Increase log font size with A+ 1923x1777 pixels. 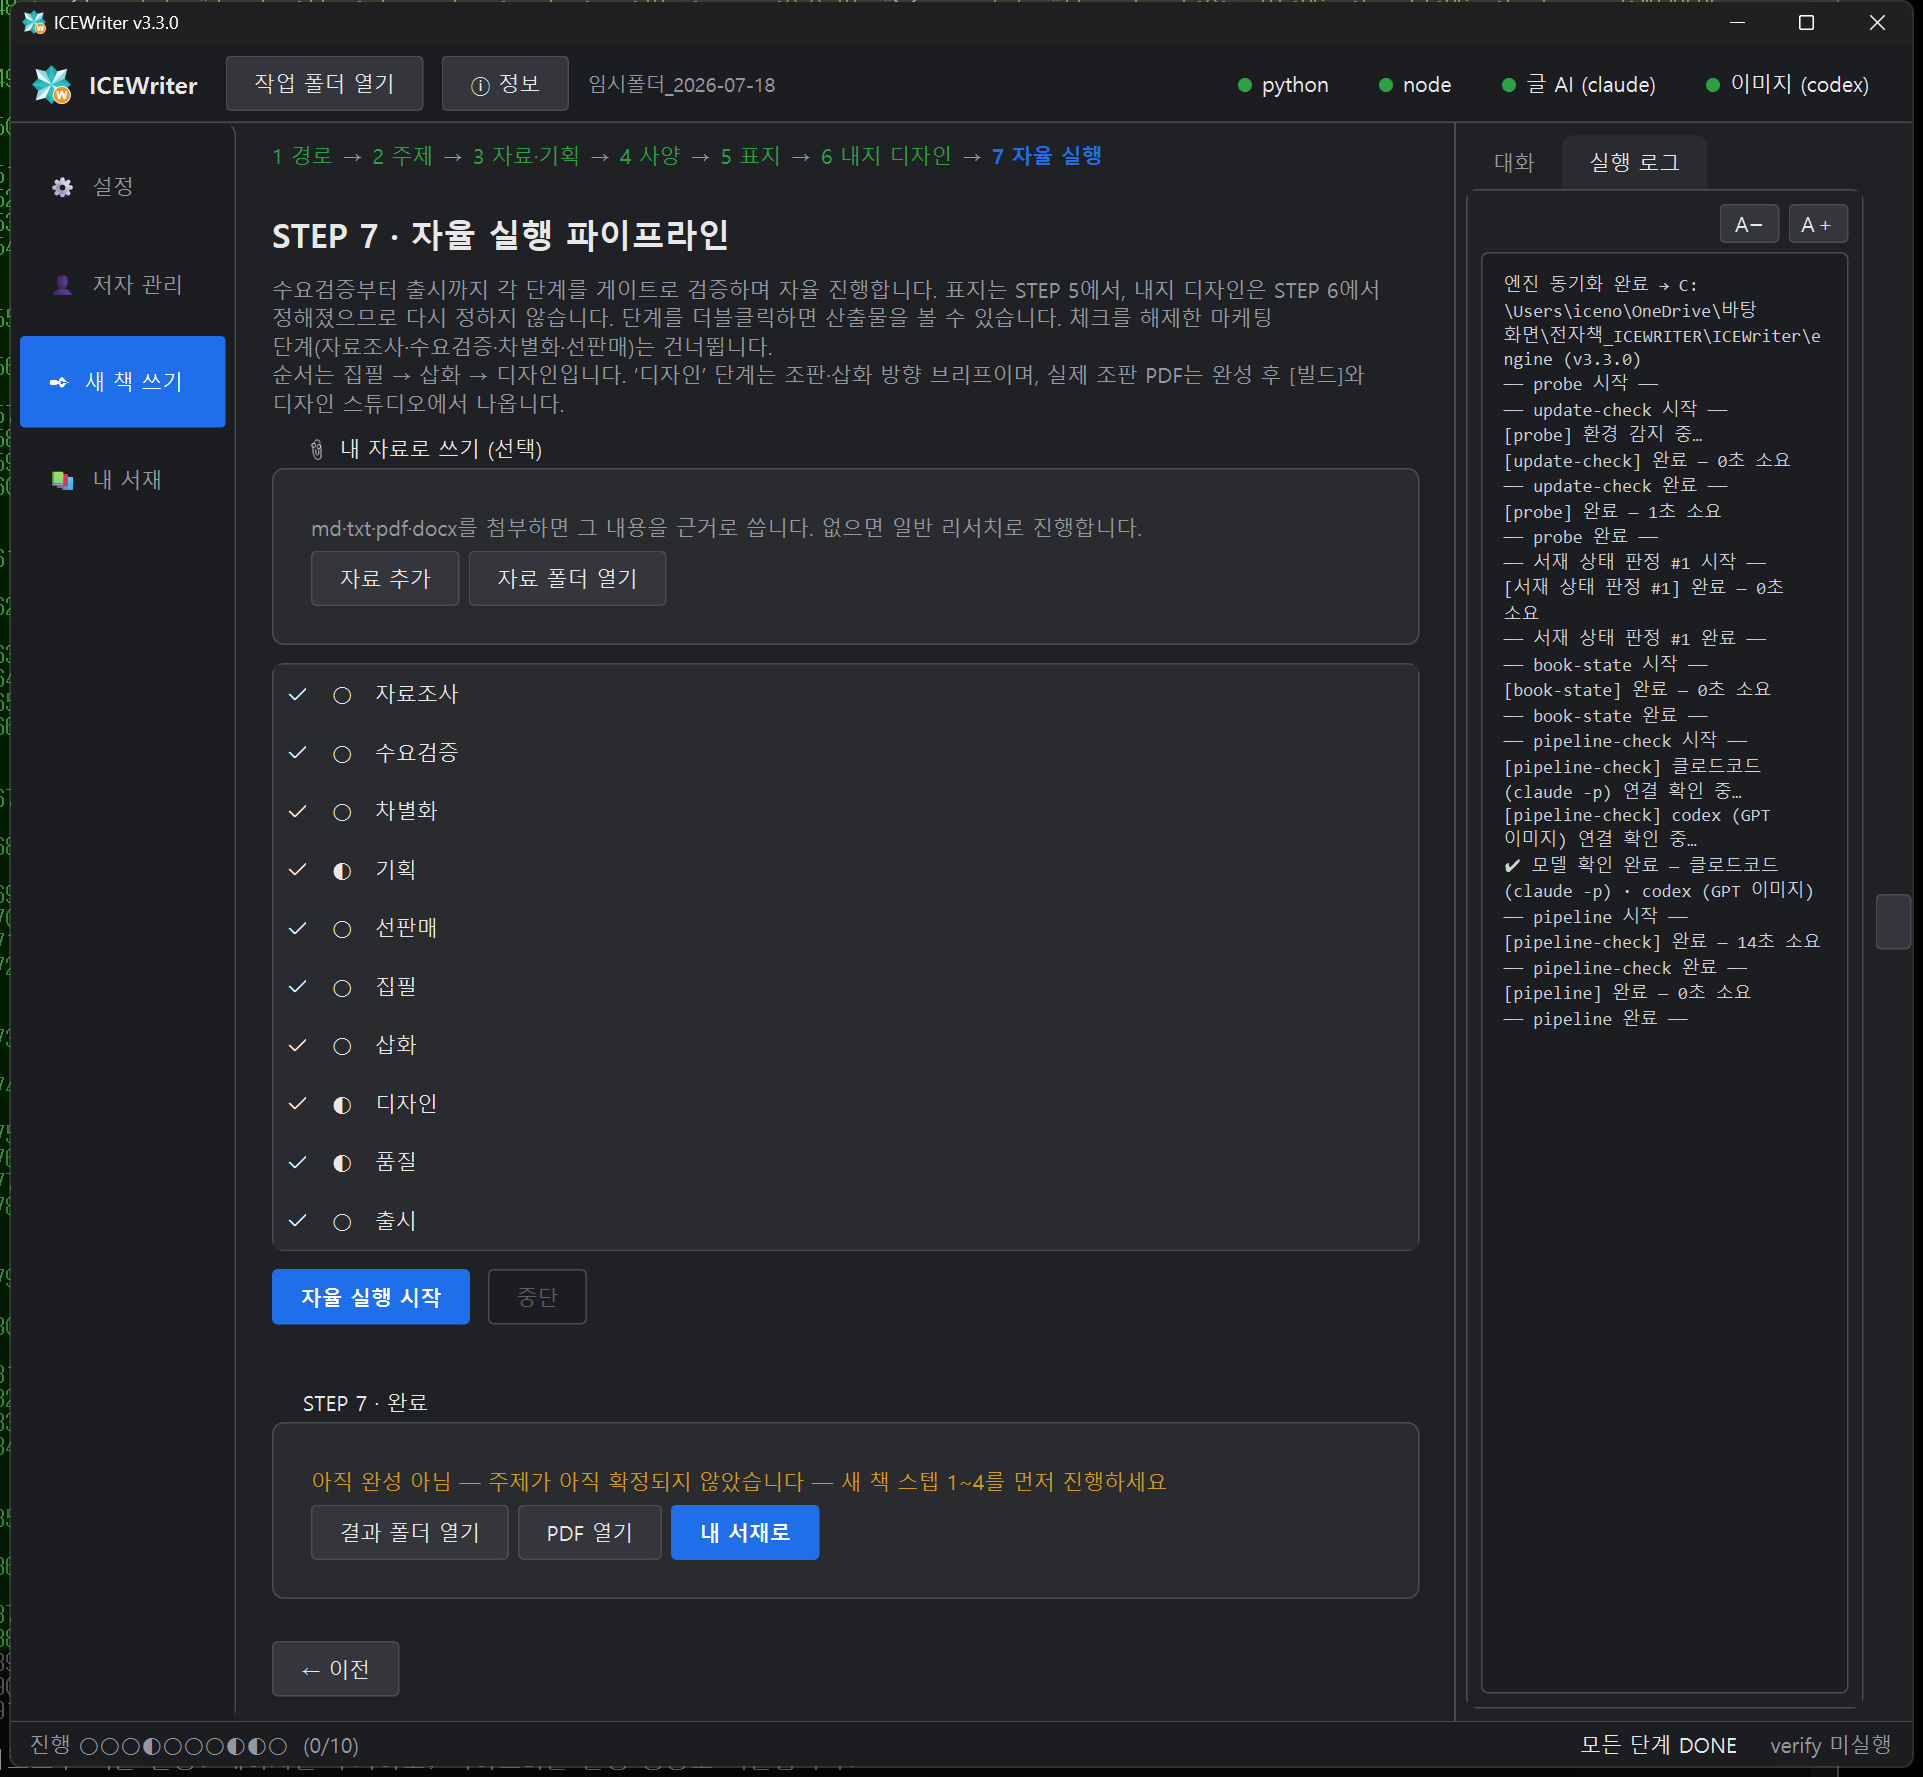1817,224
